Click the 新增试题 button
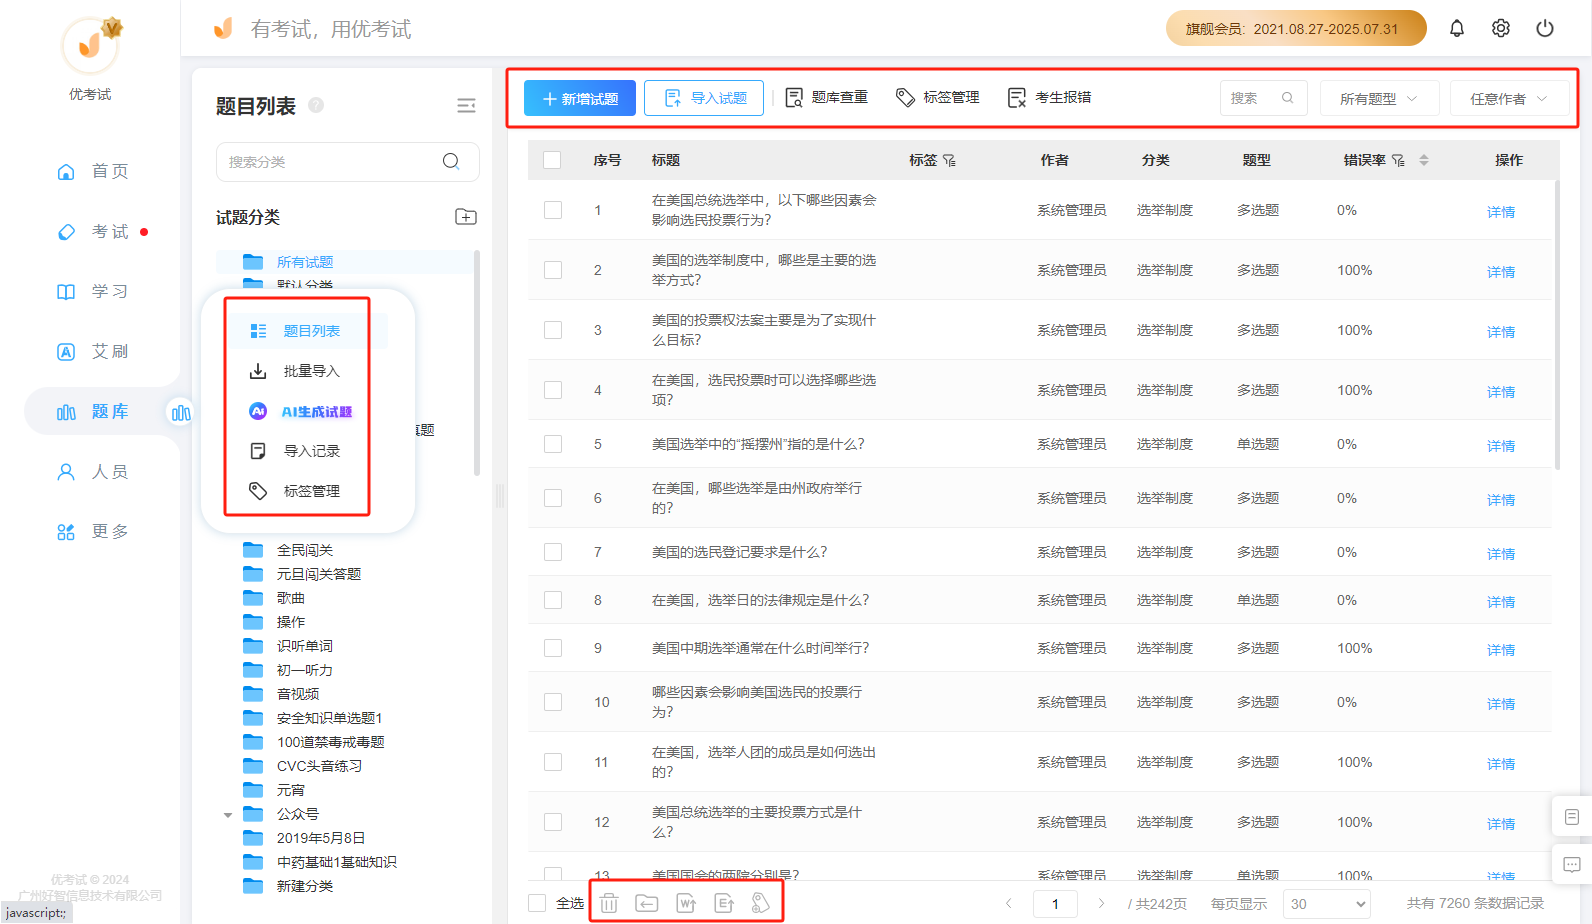This screenshot has height=924, width=1592. [580, 98]
